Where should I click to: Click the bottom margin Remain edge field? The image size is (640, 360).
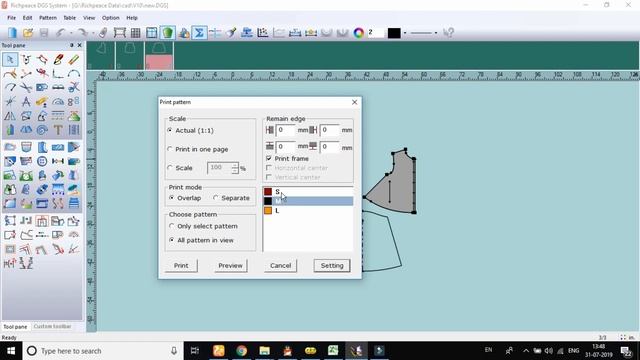(329, 147)
